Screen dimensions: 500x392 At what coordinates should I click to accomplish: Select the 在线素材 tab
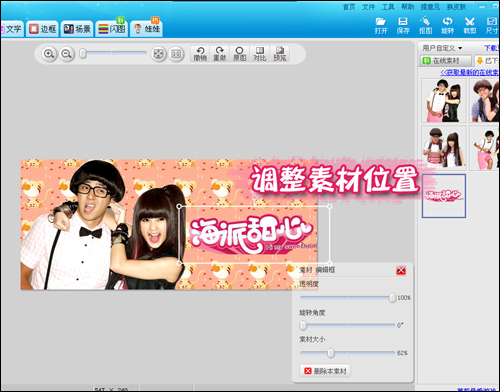tap(446, 61)
